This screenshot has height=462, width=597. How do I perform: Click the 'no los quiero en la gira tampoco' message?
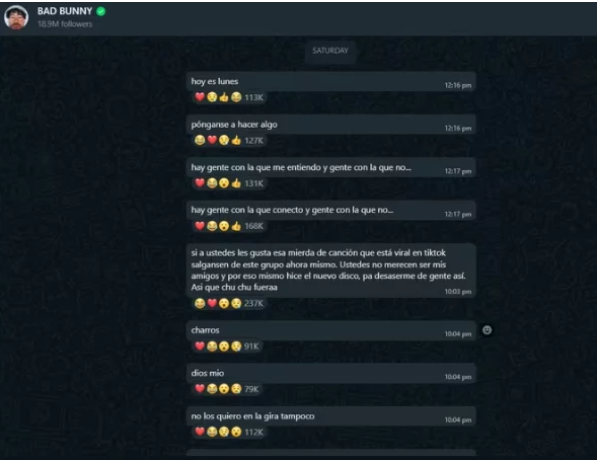click(x=331, y=416)
